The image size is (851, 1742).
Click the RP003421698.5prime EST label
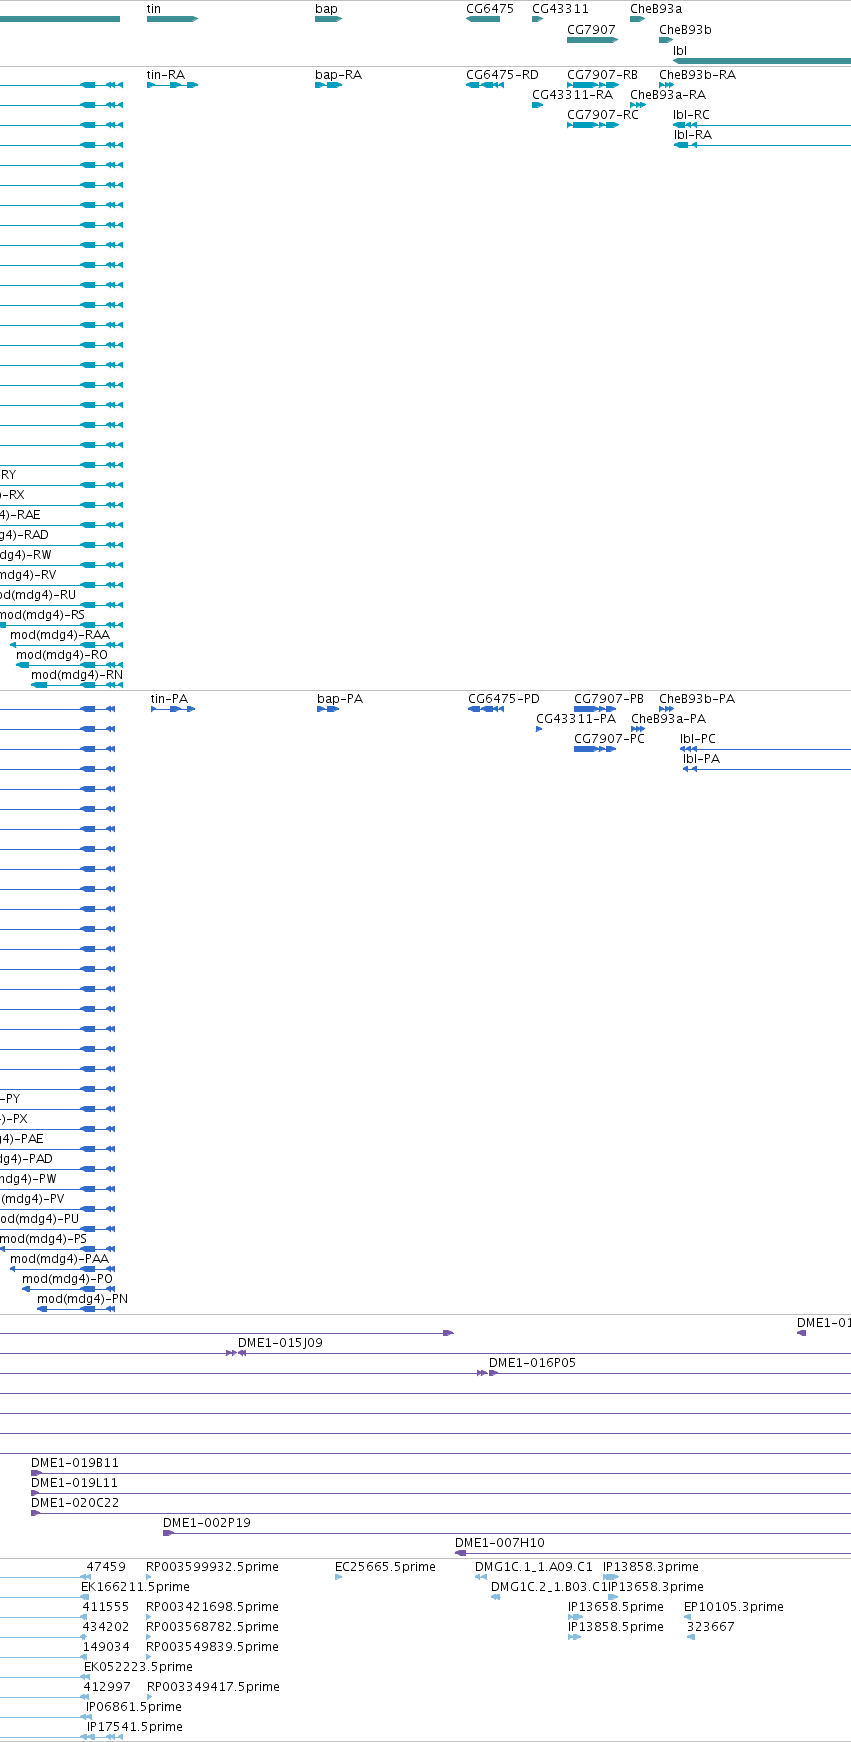point(212,1607)
